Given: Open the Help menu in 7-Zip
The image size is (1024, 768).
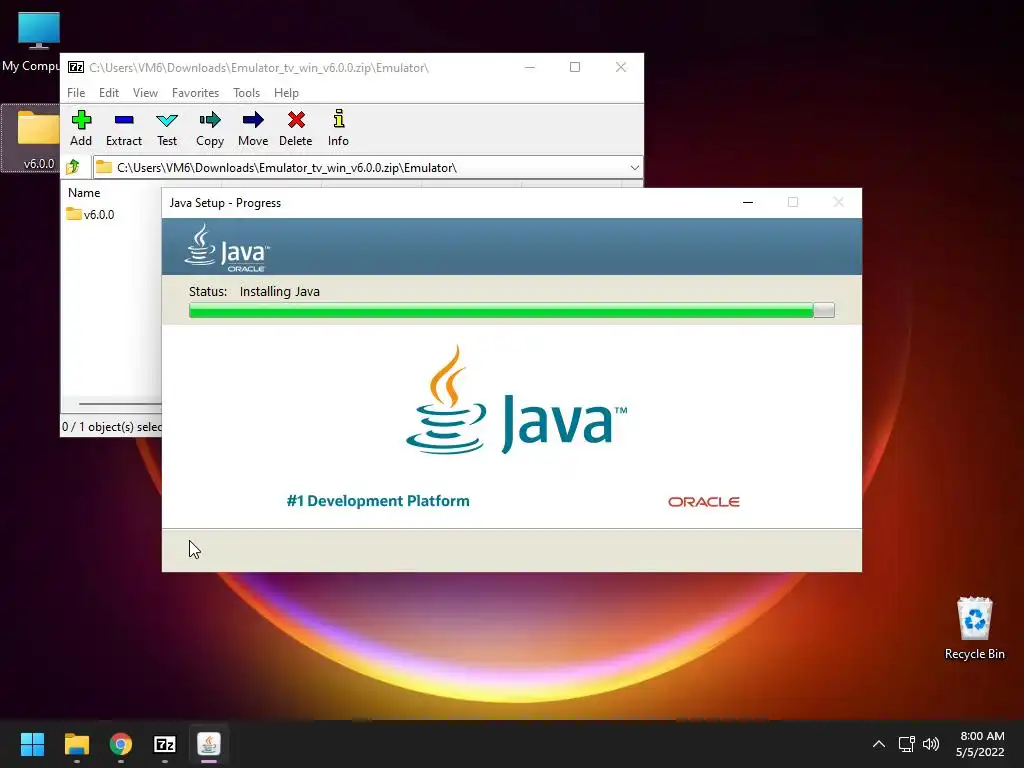Looking at the screenshot, I should click(286, 93).
